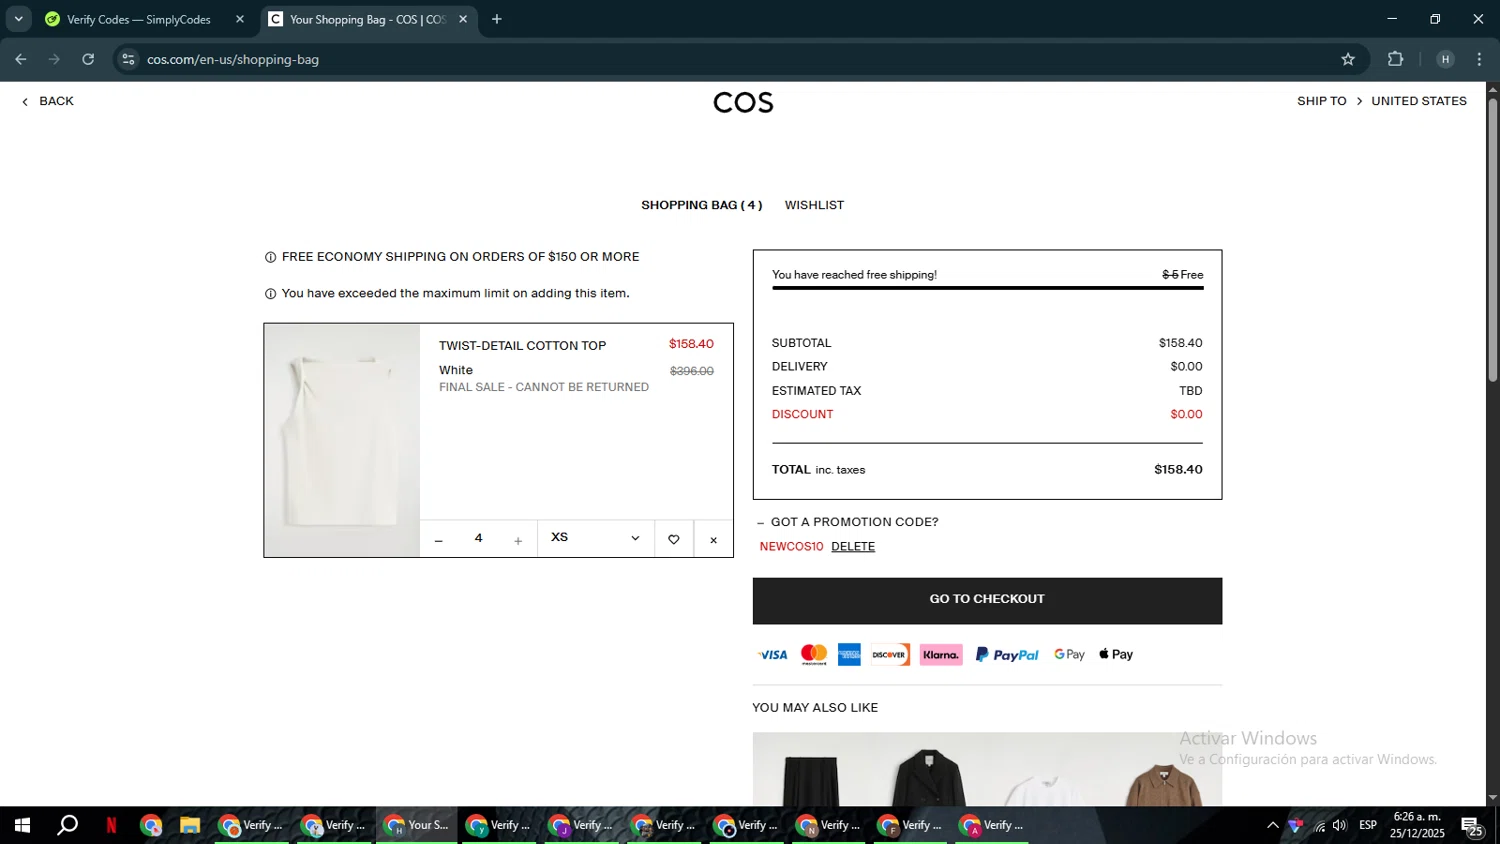The height and width of the screenshot is (844, 1500).
Task: Click the Discover payment icon
Action: pyautogui.click(x=889, y=655)
